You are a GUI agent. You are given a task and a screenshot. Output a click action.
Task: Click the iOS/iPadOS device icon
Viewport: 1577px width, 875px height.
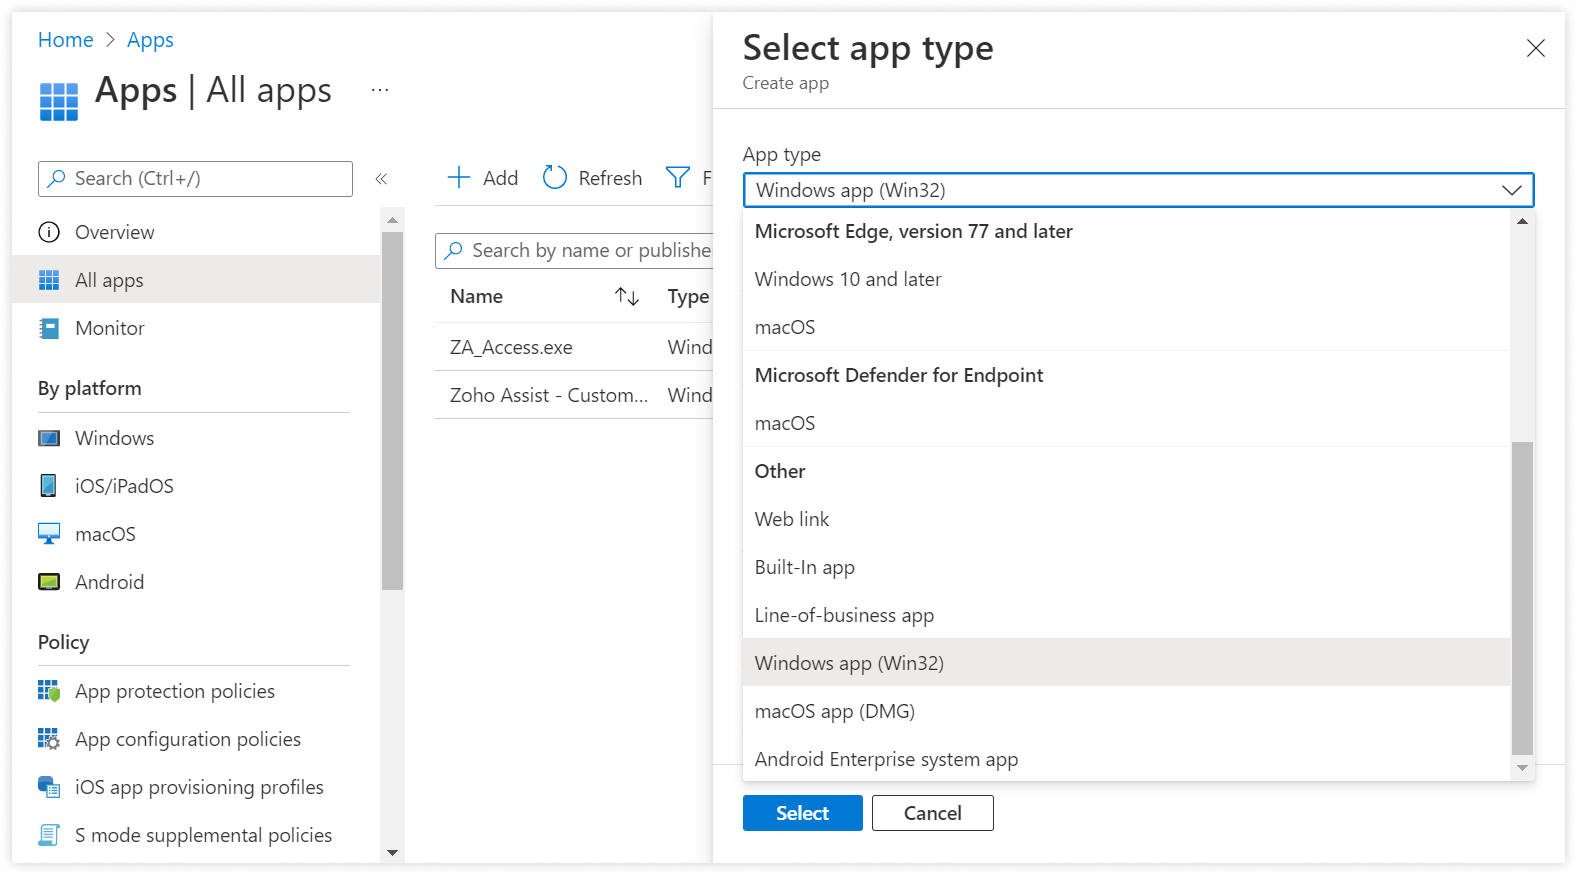[49, 486]
